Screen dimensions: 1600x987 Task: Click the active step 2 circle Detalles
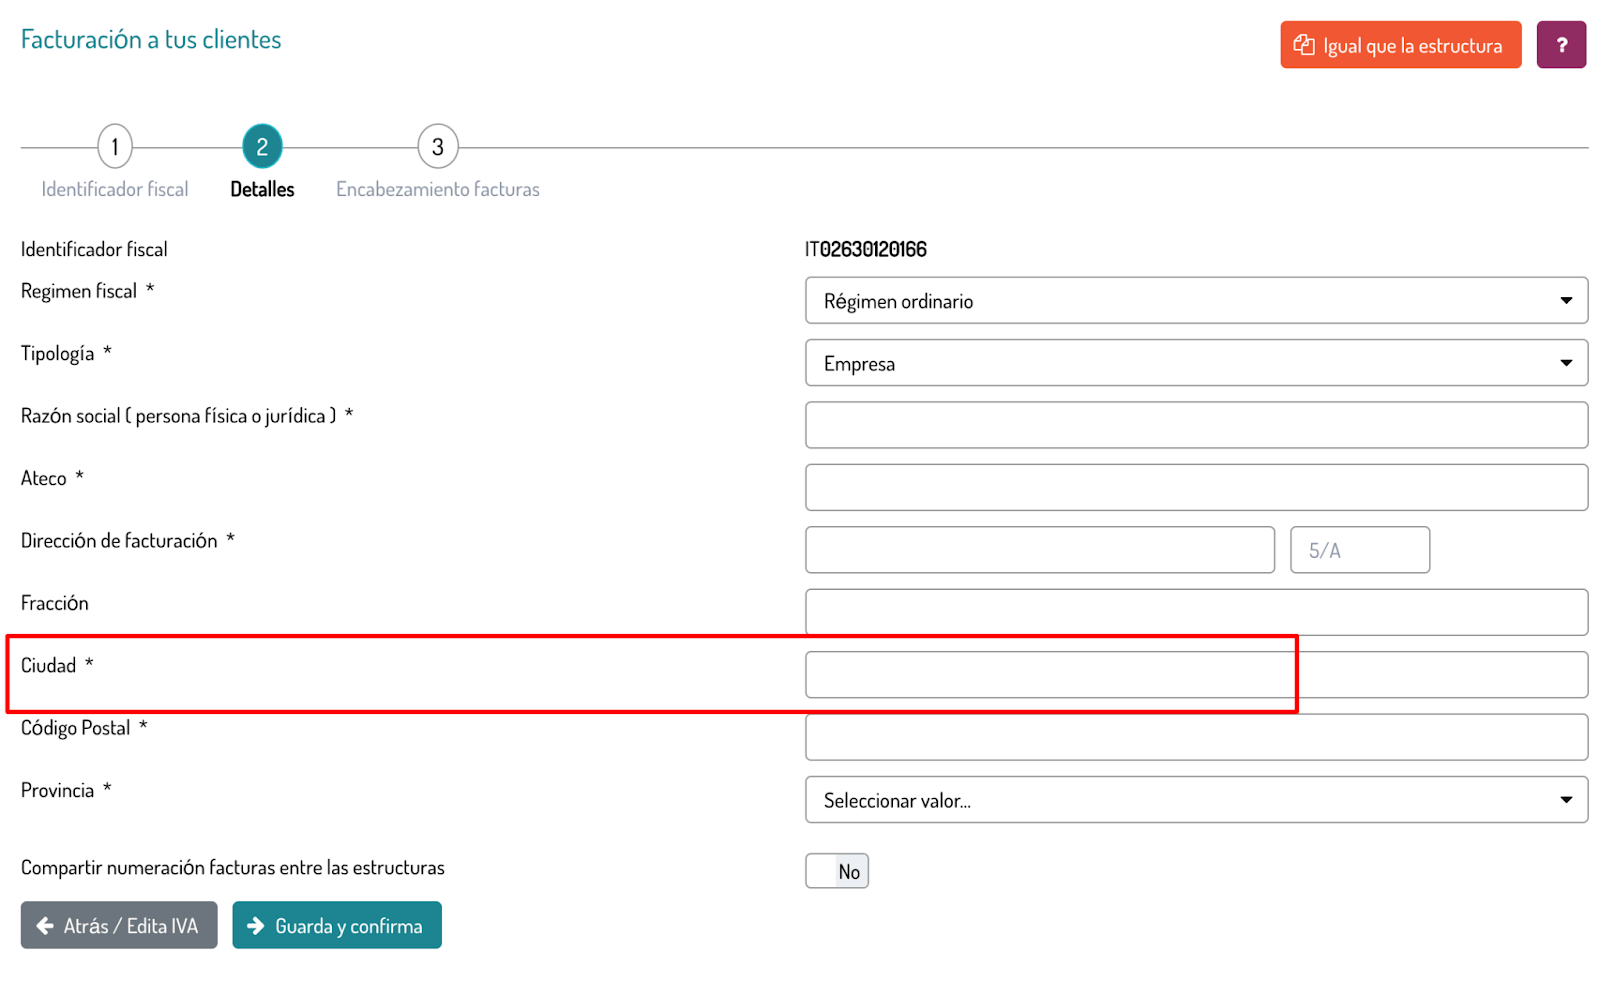tap(262, 147)
